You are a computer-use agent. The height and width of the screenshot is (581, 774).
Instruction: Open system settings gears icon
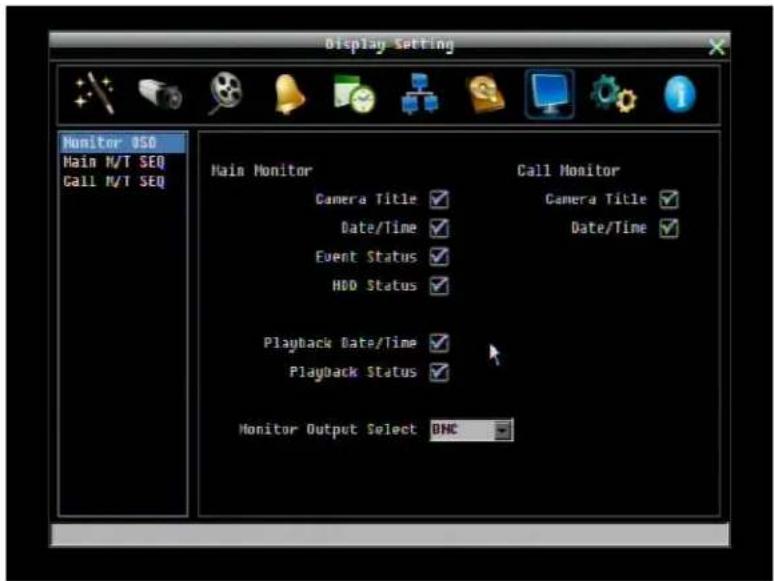pos(614,95)
